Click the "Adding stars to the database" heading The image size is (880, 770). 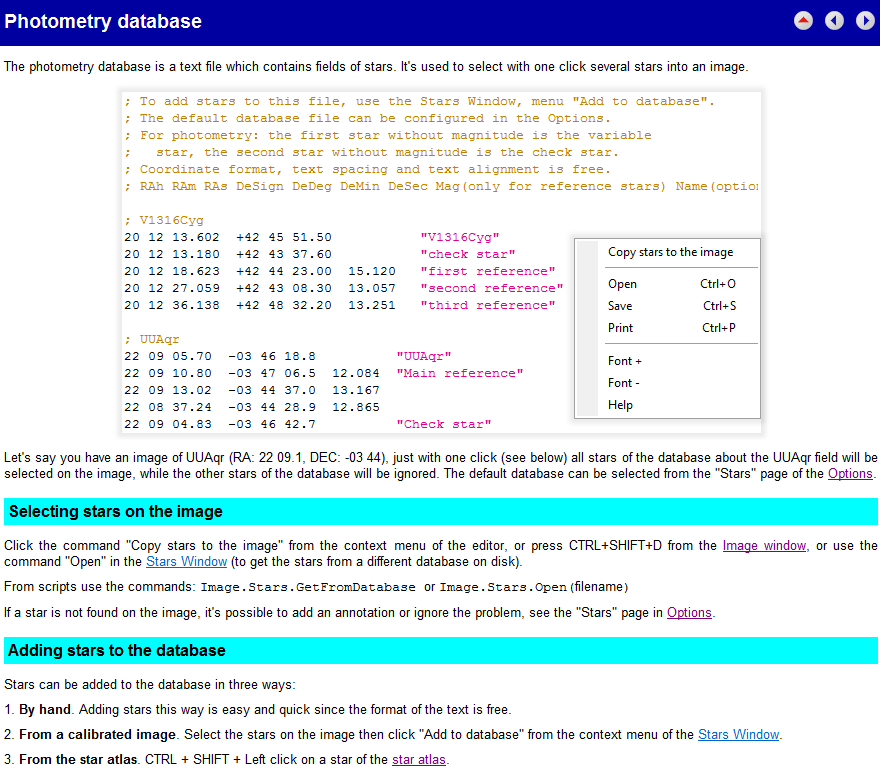point(117,650)
